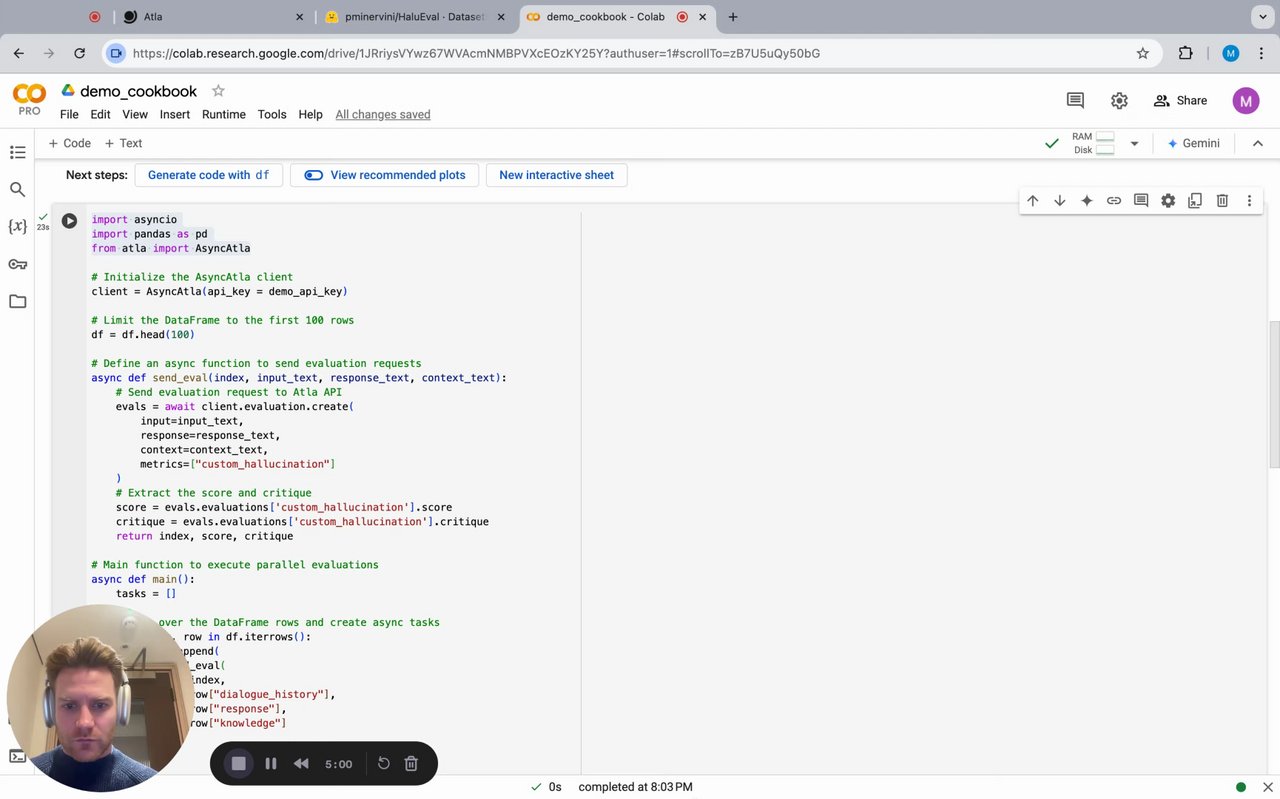1280x799 pixels.
Task: Click the Share button
Action: 1180,100
